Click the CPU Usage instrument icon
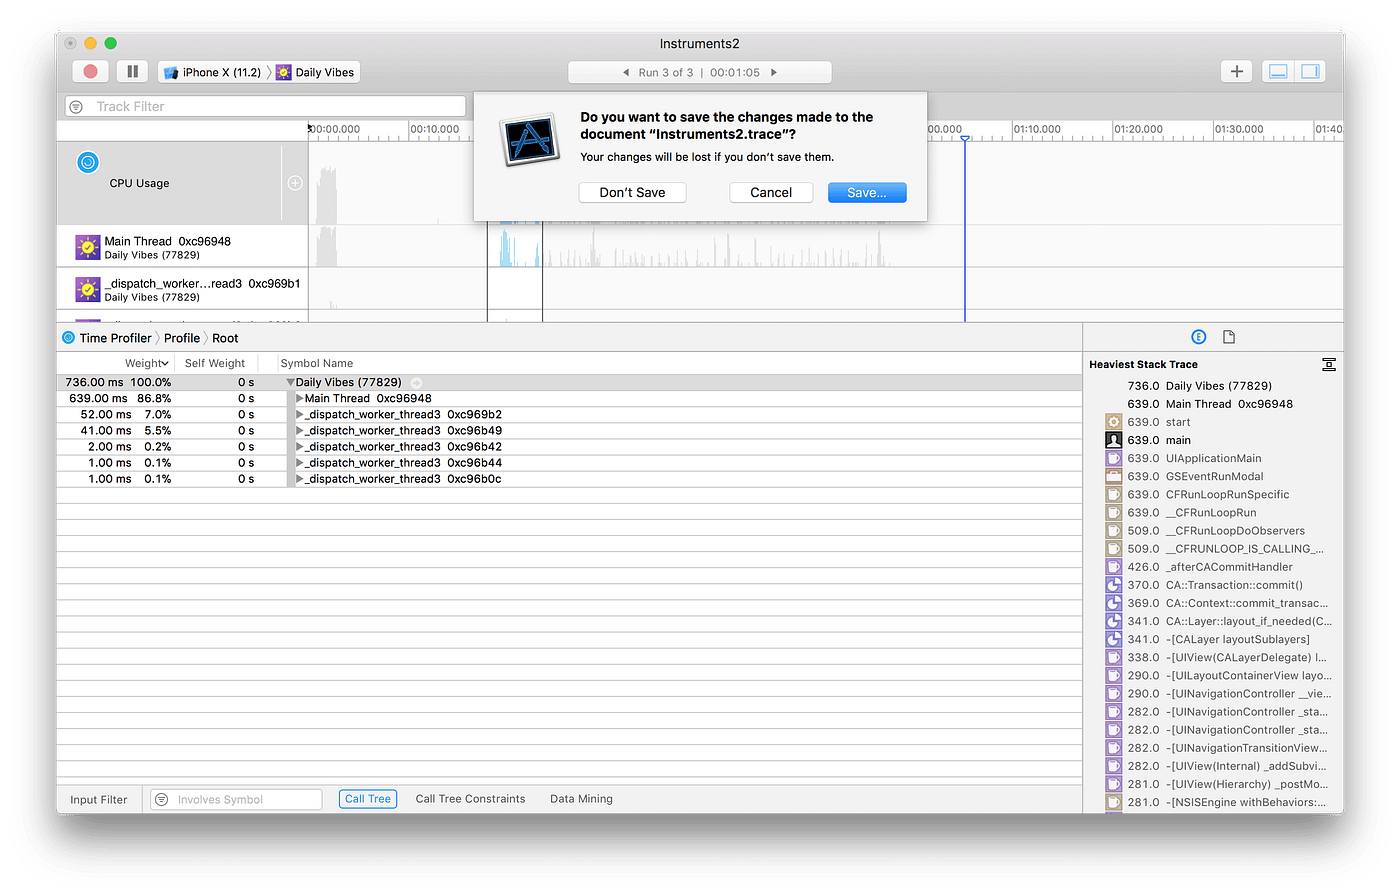 (88, 161)
